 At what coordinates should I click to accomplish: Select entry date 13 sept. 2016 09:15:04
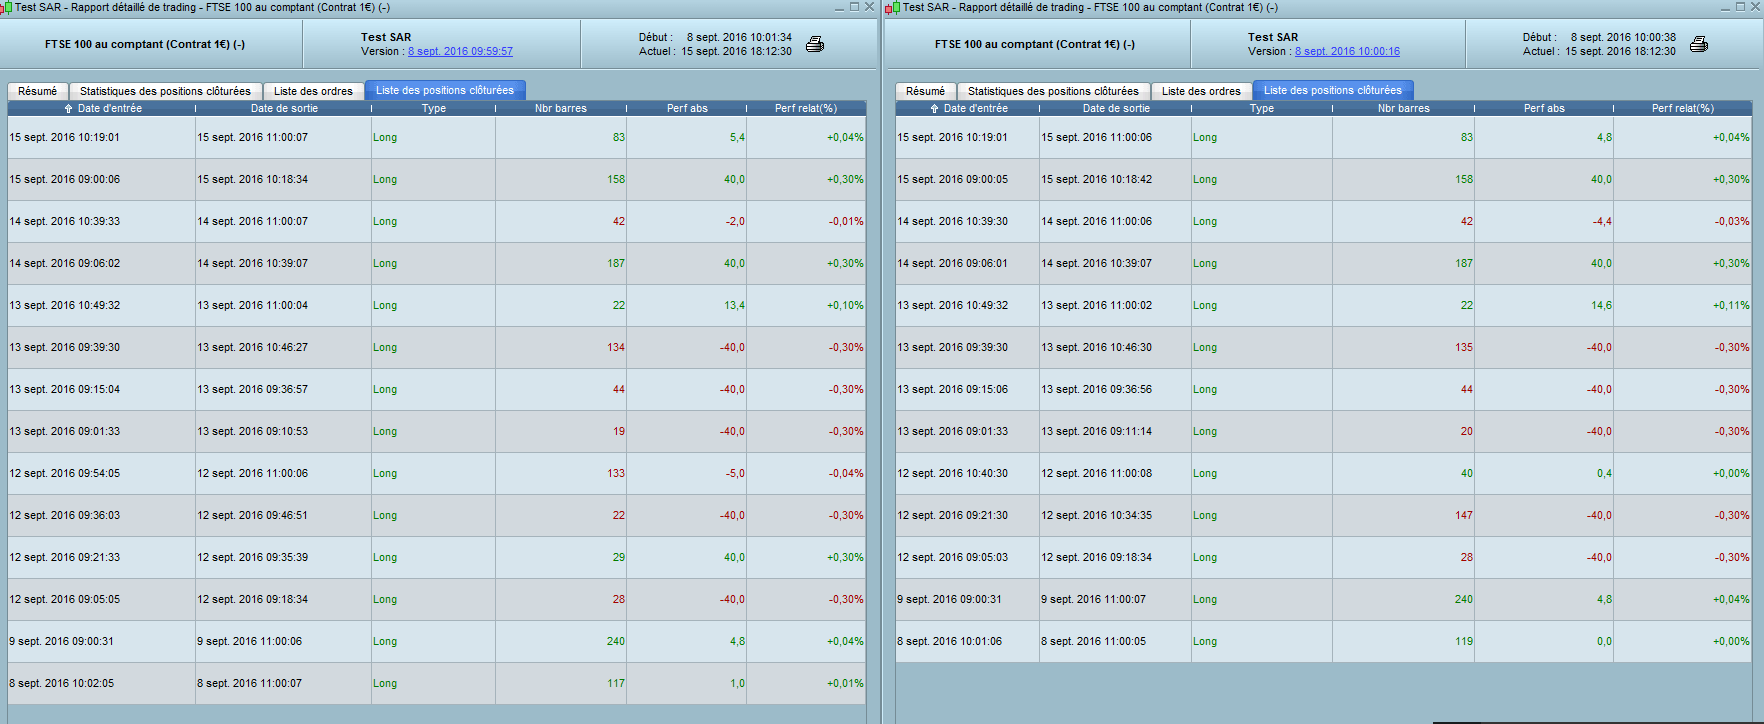pos(65,390)
